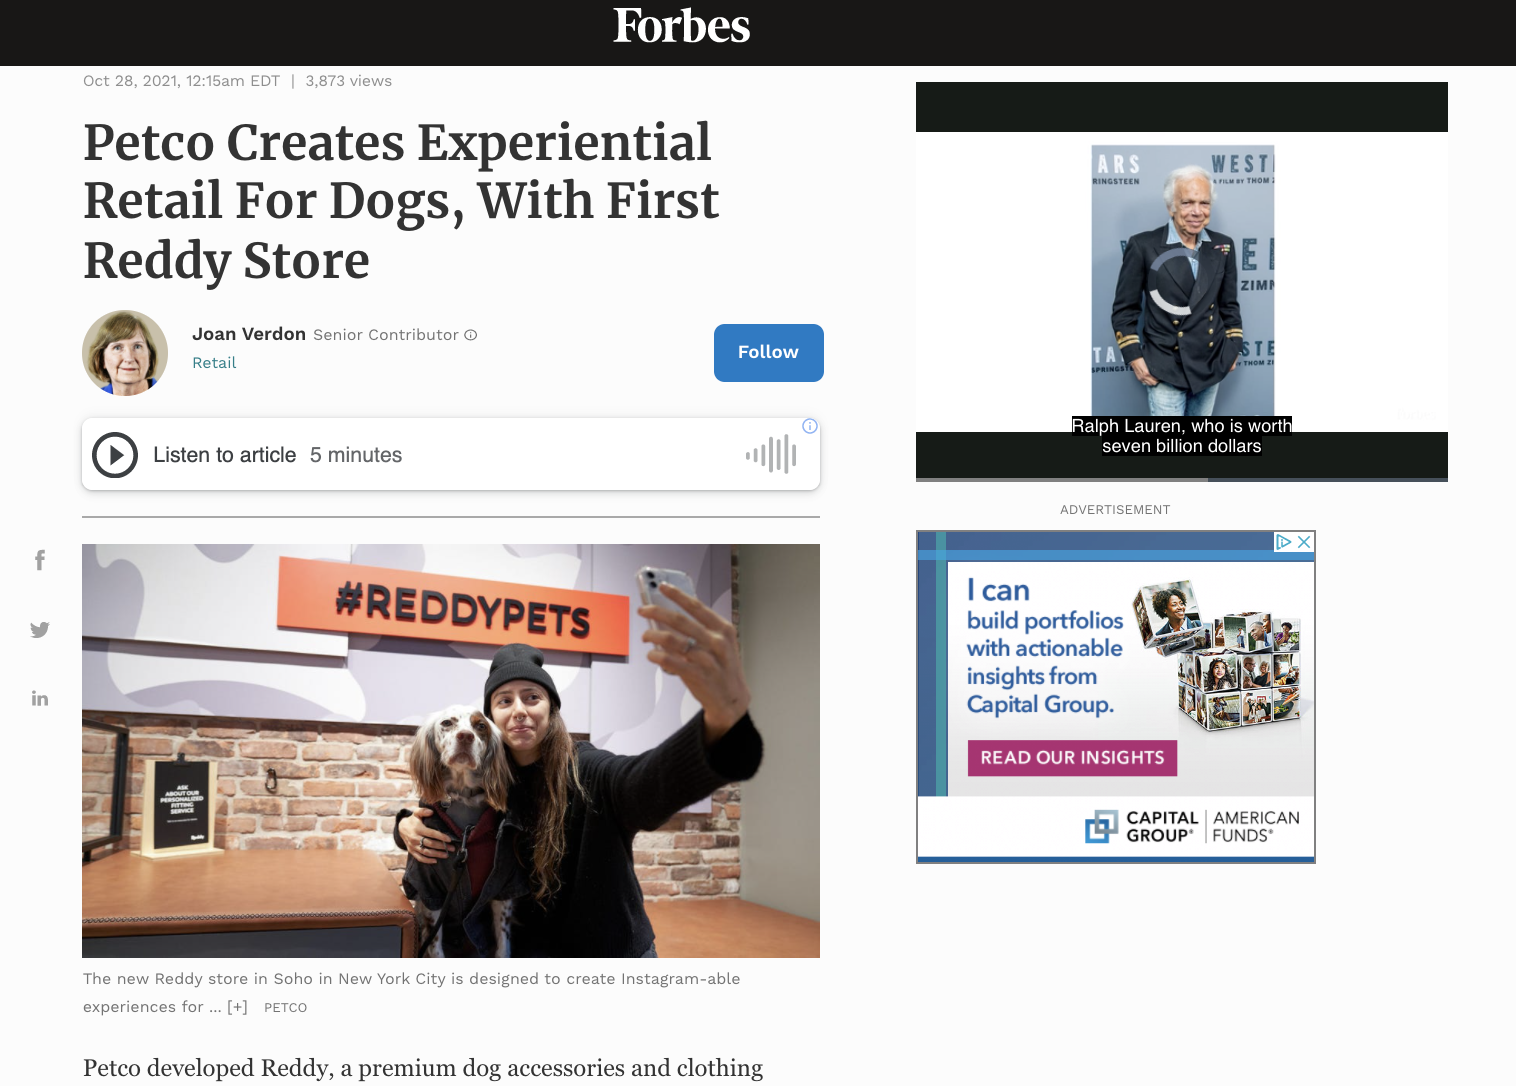Viewport: 1516px width, 1086px height.
Task: Close the Capital Group ad
Action: tap(1304, 542)
